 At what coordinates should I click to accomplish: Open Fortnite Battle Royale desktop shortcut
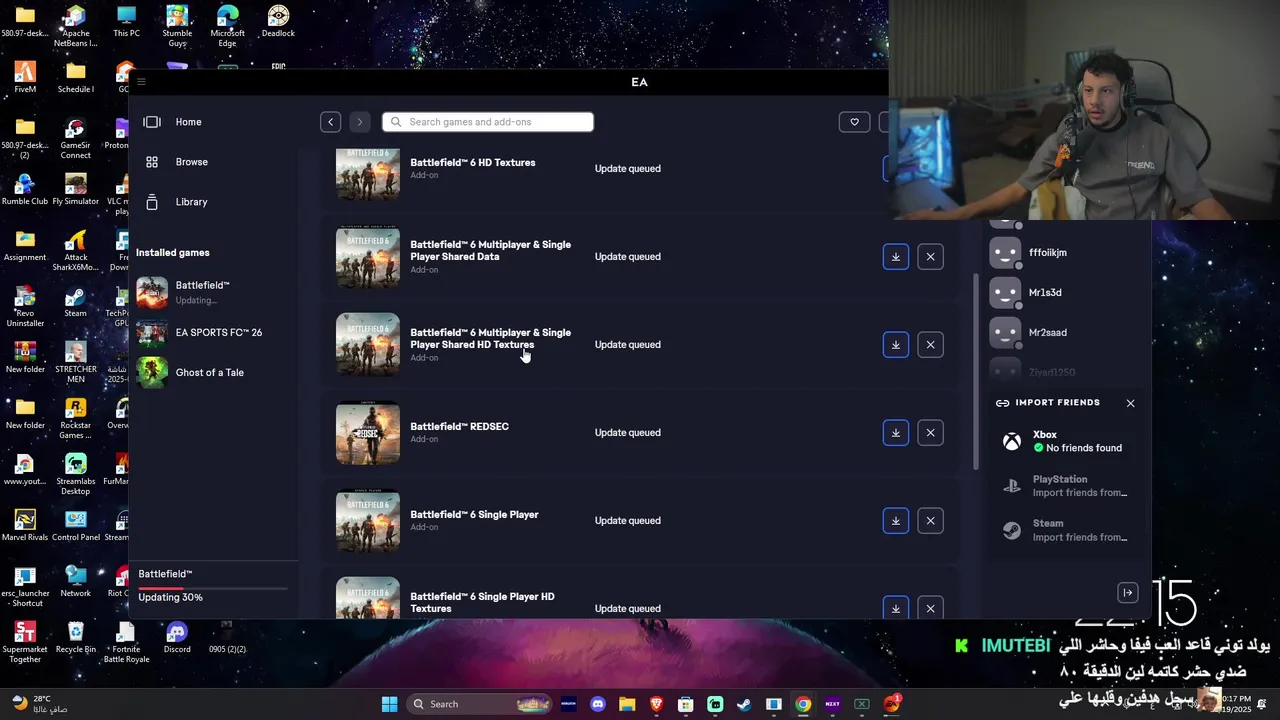point(126,642)
